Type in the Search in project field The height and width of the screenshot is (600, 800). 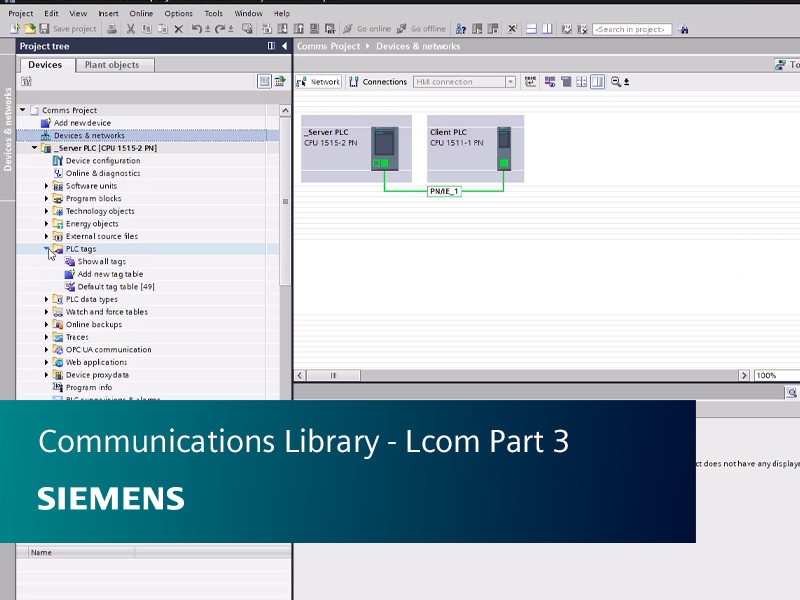click(x=631, y=28)
